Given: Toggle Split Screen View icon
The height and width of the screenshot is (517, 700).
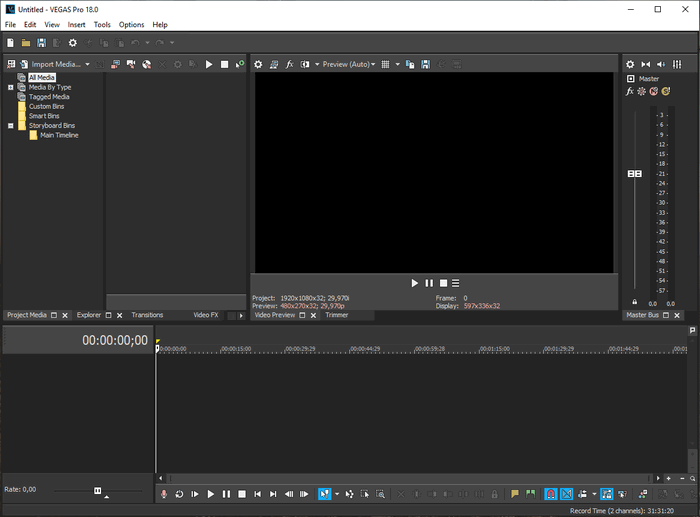Looking at the screenshot, I should [305, 64].
